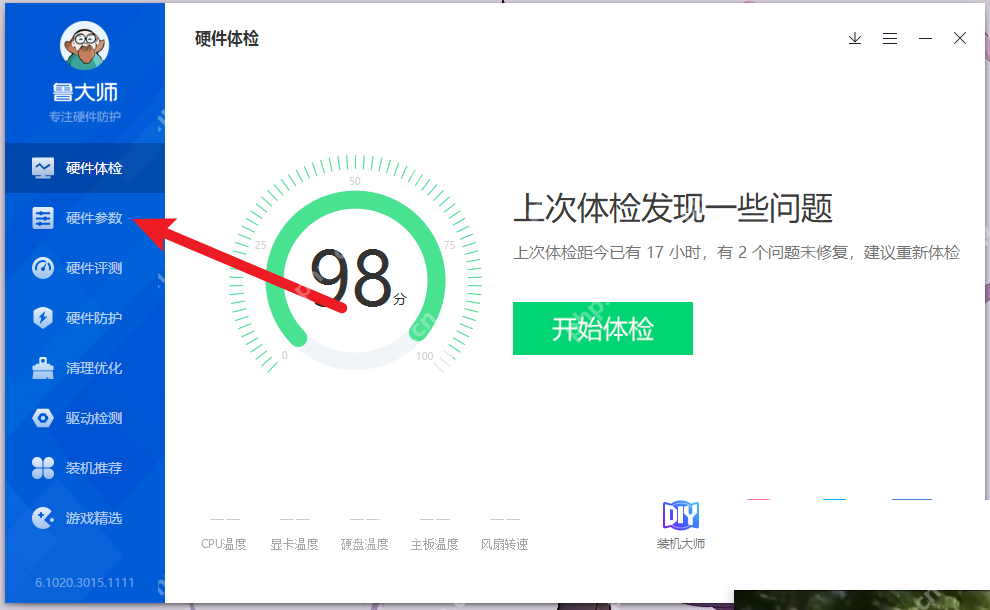
Task: Click the 硬件评测 gauge icon
Action: pos(43,268)
